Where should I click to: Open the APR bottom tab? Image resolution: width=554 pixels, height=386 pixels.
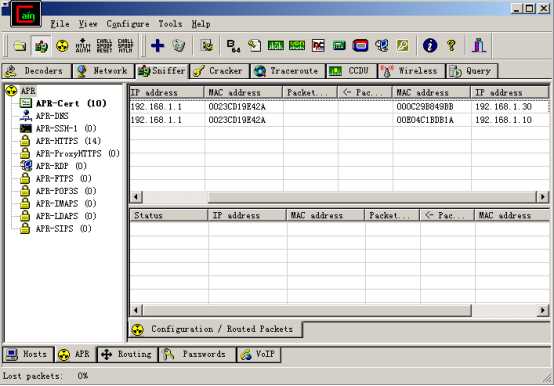pos(75,354)
